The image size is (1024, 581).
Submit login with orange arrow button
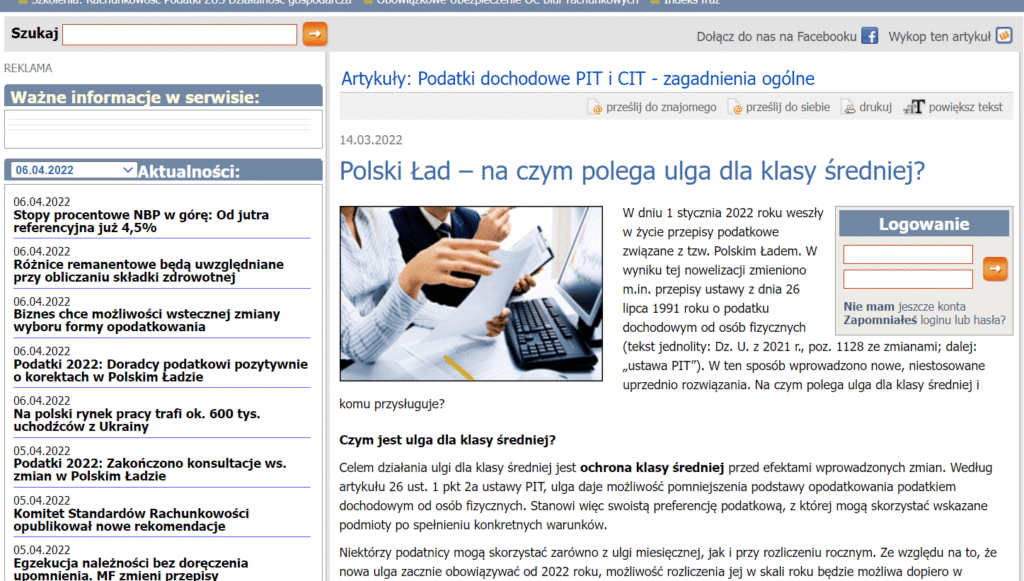click(x=995, y=267)
